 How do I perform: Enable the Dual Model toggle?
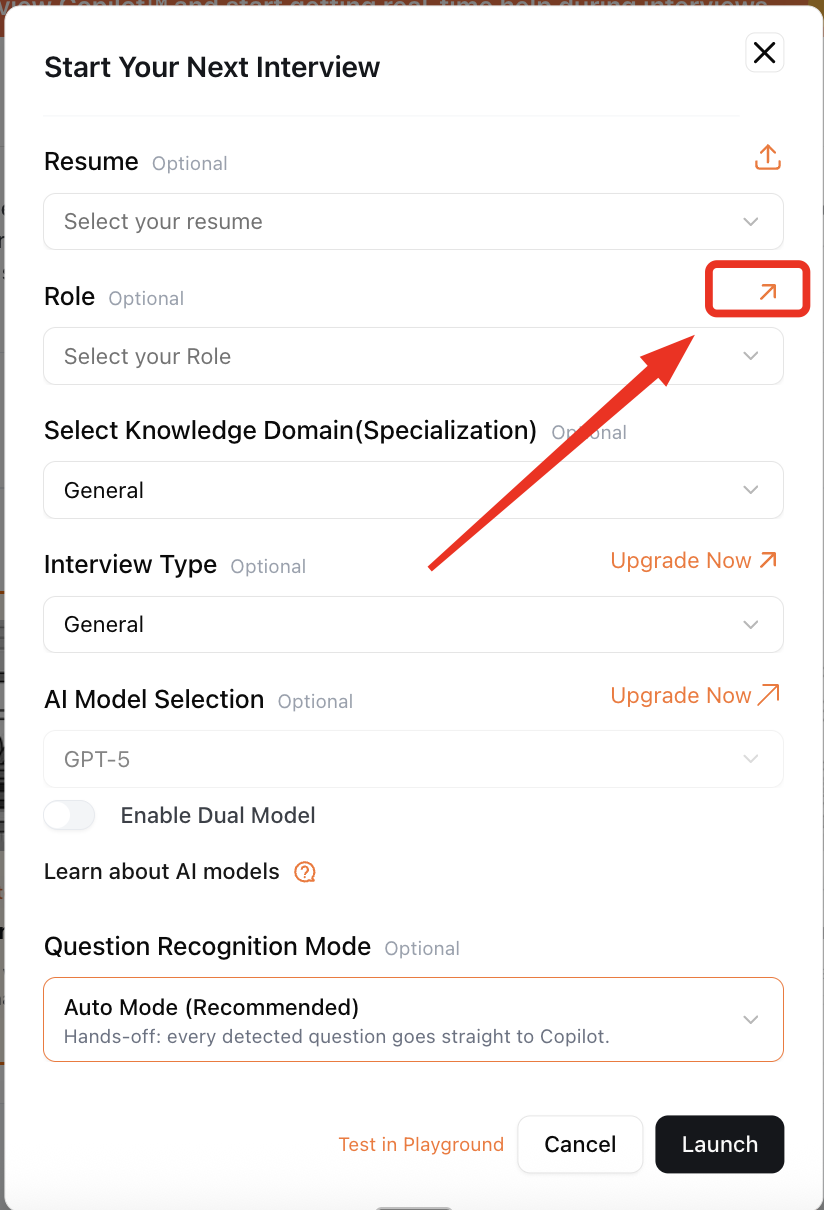[70, 816]
